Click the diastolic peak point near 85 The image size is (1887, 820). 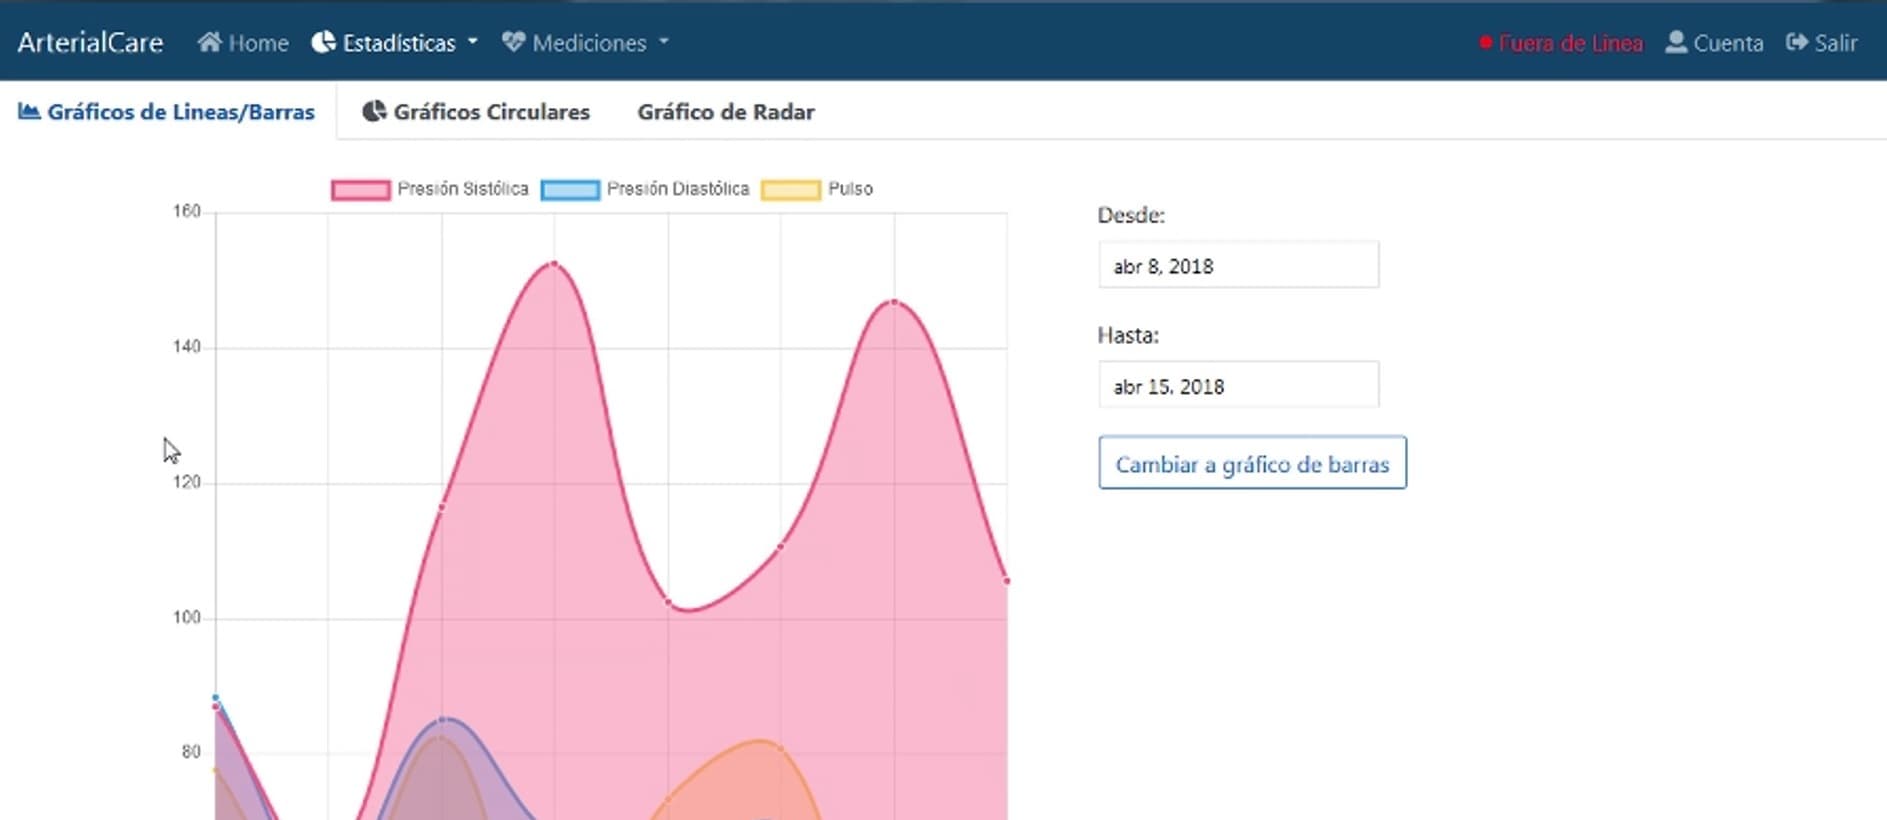(x=442, y=718)
